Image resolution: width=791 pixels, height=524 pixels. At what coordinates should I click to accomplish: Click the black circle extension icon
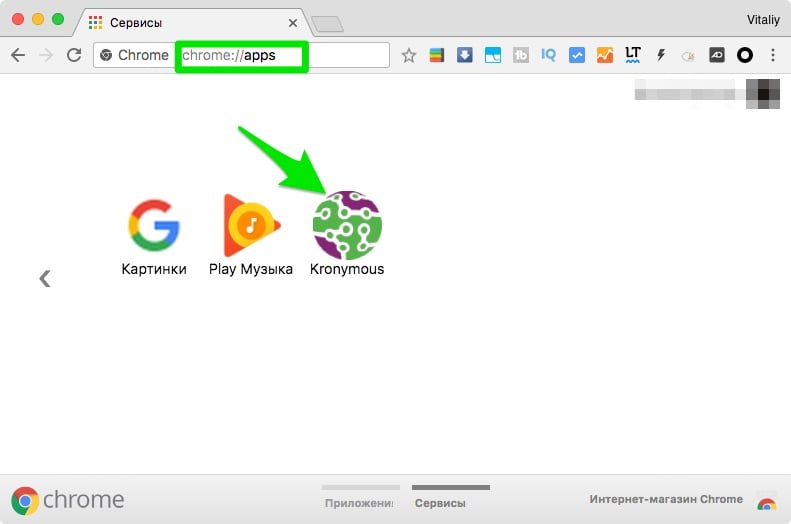click(744, 56)
